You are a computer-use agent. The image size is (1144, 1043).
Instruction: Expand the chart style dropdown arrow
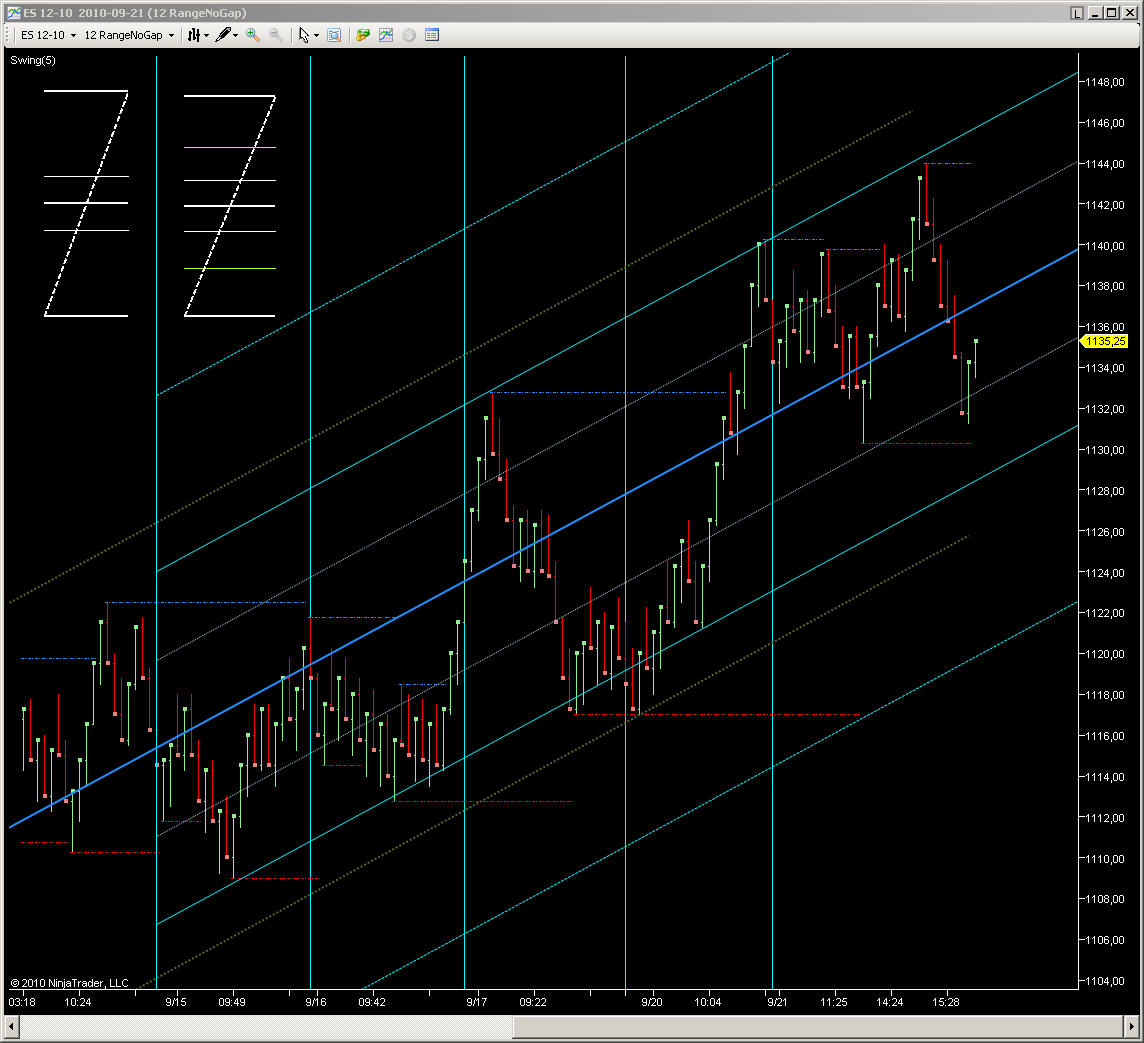pos(206,35)
